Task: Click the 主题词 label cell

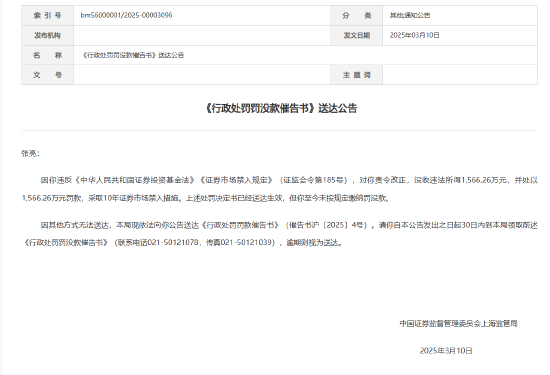Action: (356, 75)
